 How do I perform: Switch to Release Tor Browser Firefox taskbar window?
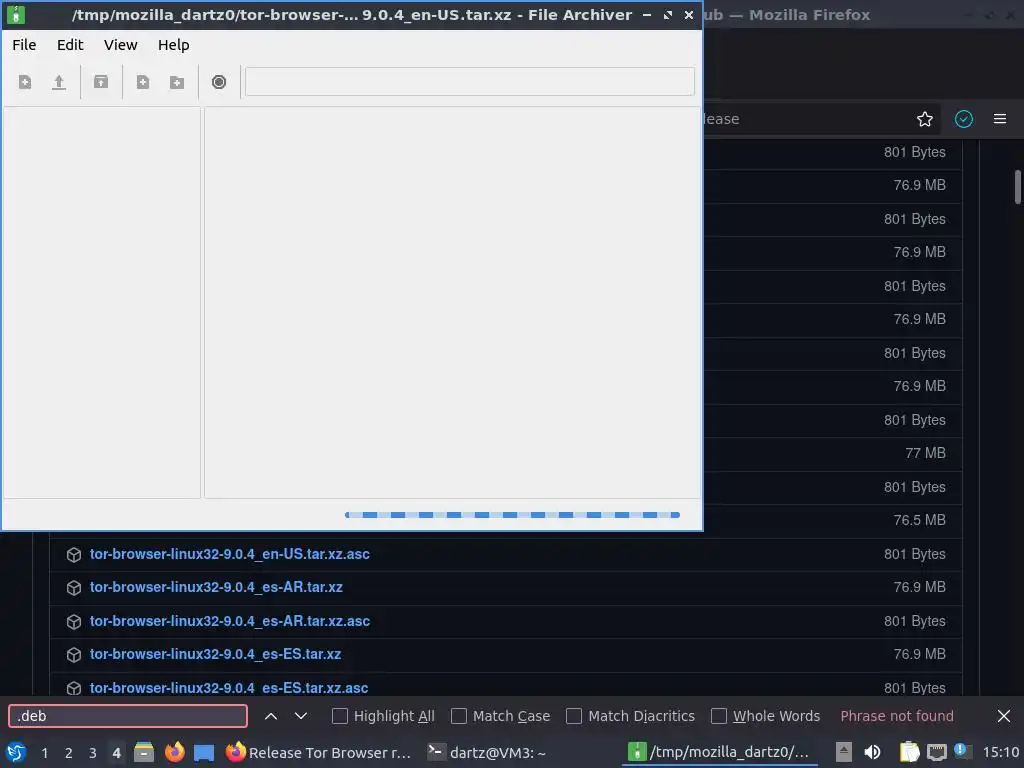pyautogui.click(x=319, y=752)
